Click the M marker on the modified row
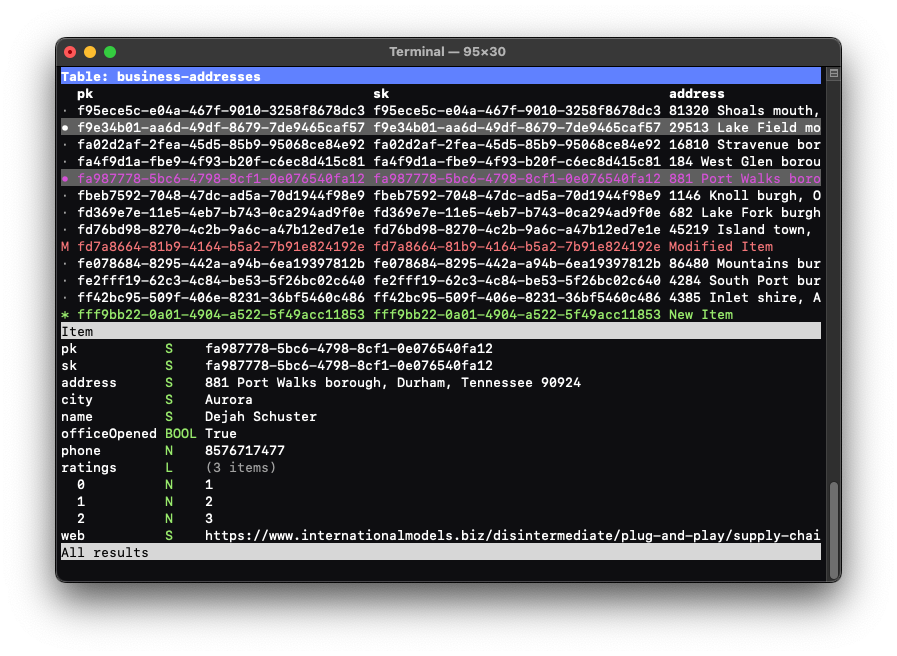This screenshot has width=897, height=656. (x=65, y=247)
